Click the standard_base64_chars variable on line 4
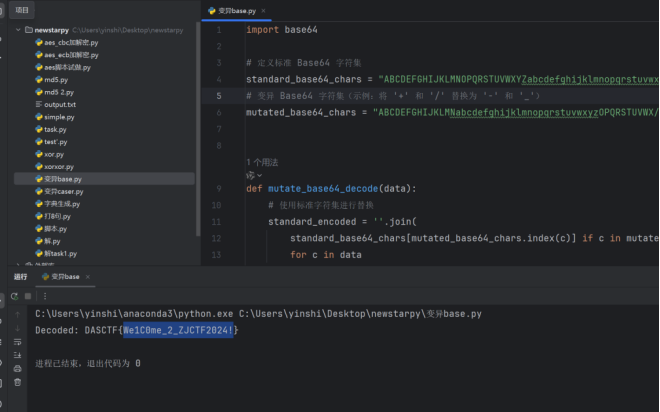Image resolution: width=660 pixels, height=412 pixels. tap(304, 80)
